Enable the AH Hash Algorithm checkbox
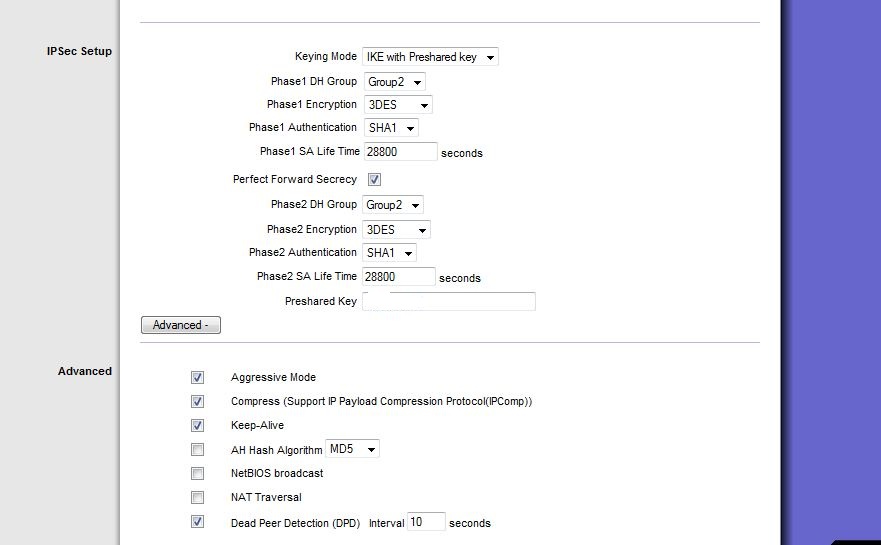Screen dimensions: 881x545 (x=197, y=449)
